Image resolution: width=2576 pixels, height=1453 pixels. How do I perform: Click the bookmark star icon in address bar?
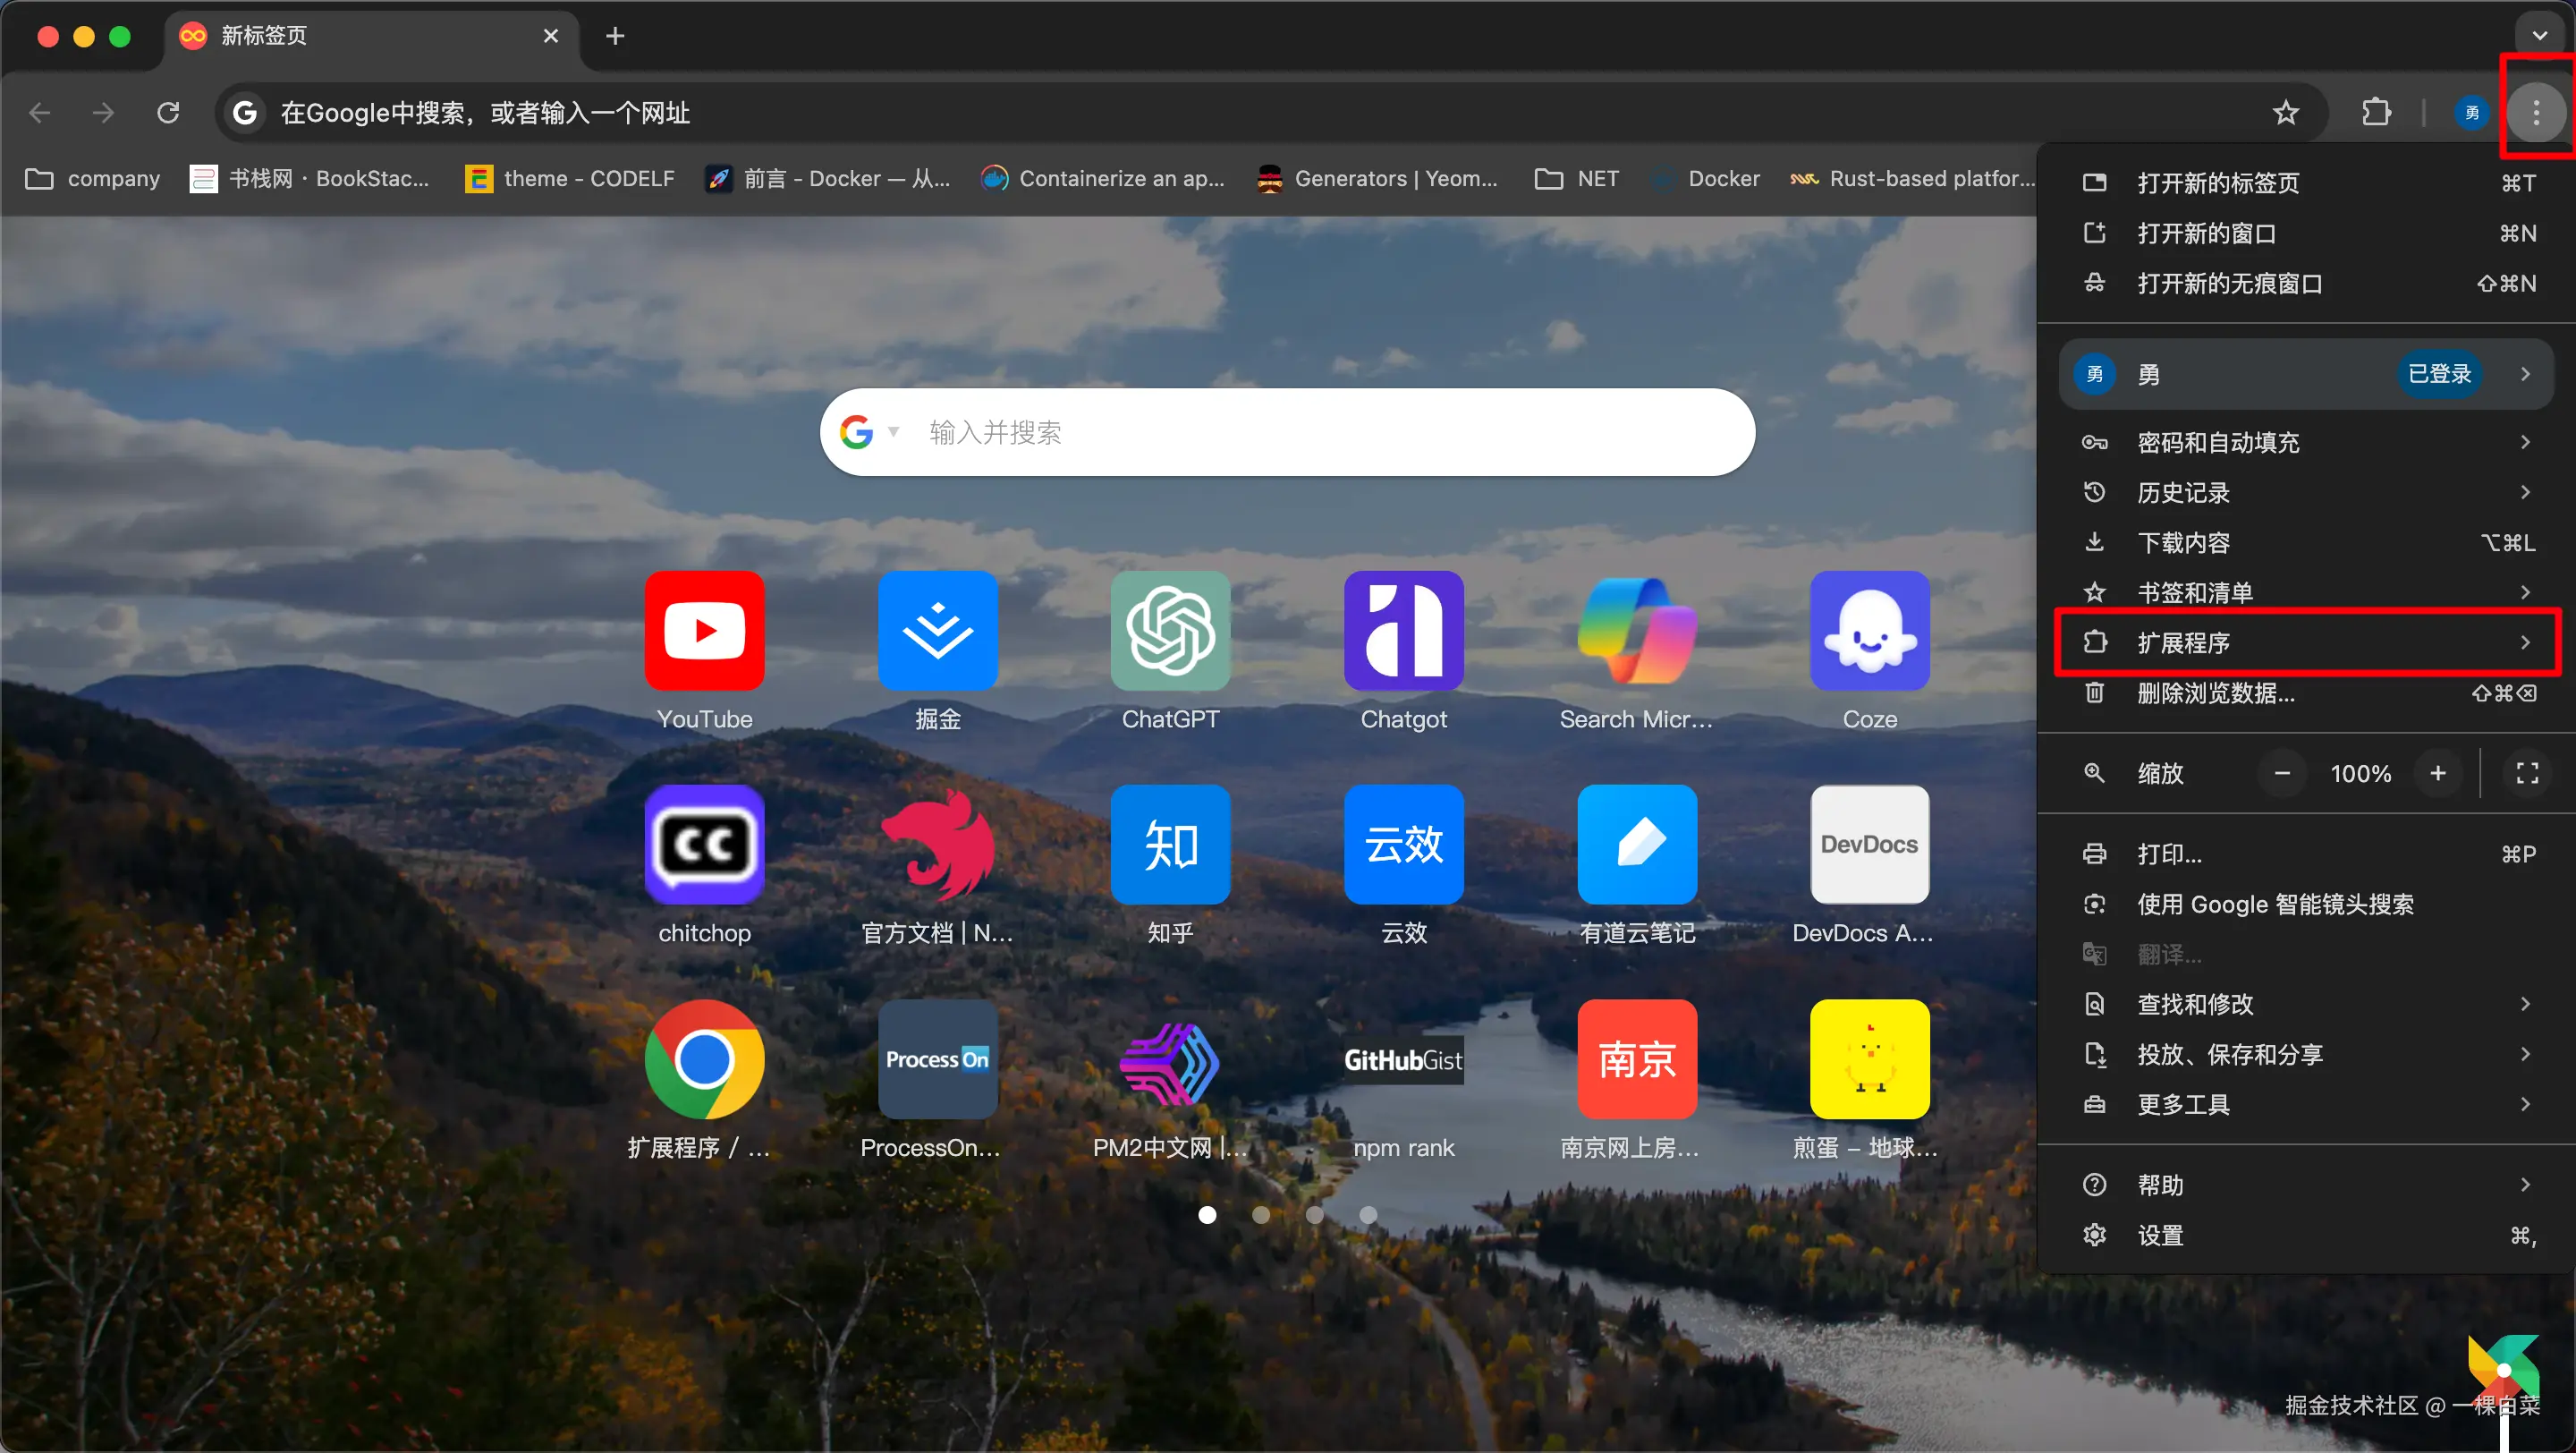pos(2285,113)
